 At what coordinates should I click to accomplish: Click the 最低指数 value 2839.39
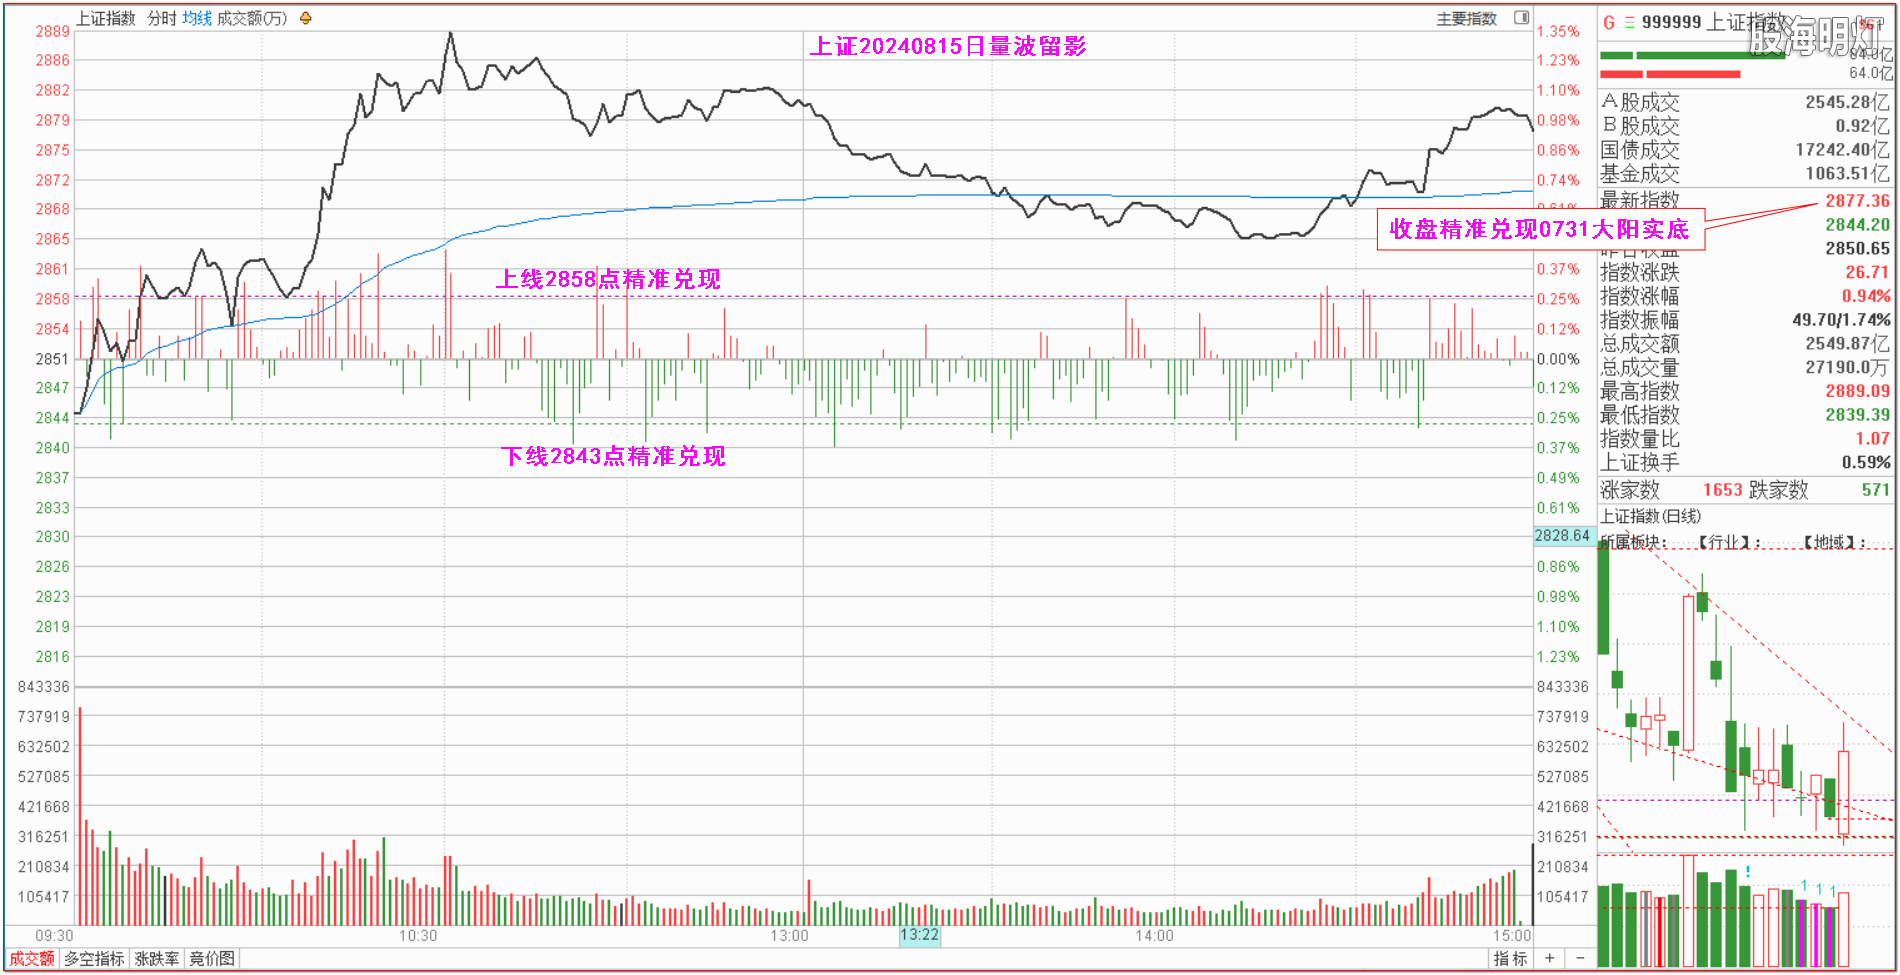1857,415
